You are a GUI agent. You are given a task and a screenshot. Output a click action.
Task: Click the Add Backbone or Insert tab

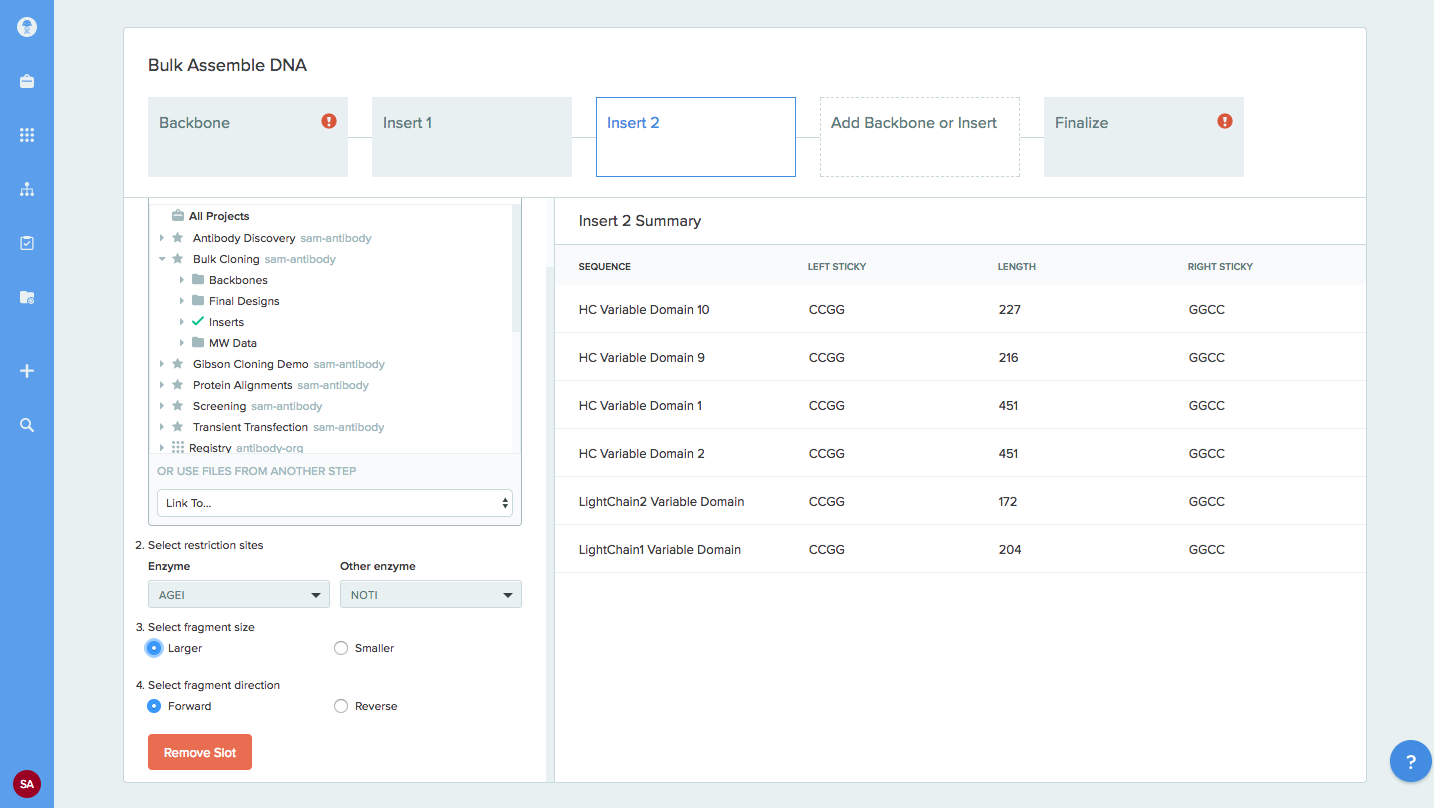tap(920, 137)
